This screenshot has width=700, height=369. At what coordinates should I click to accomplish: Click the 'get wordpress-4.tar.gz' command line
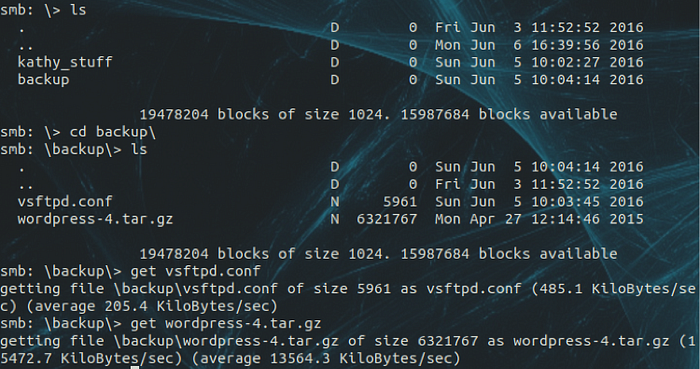tap(161, 323)
